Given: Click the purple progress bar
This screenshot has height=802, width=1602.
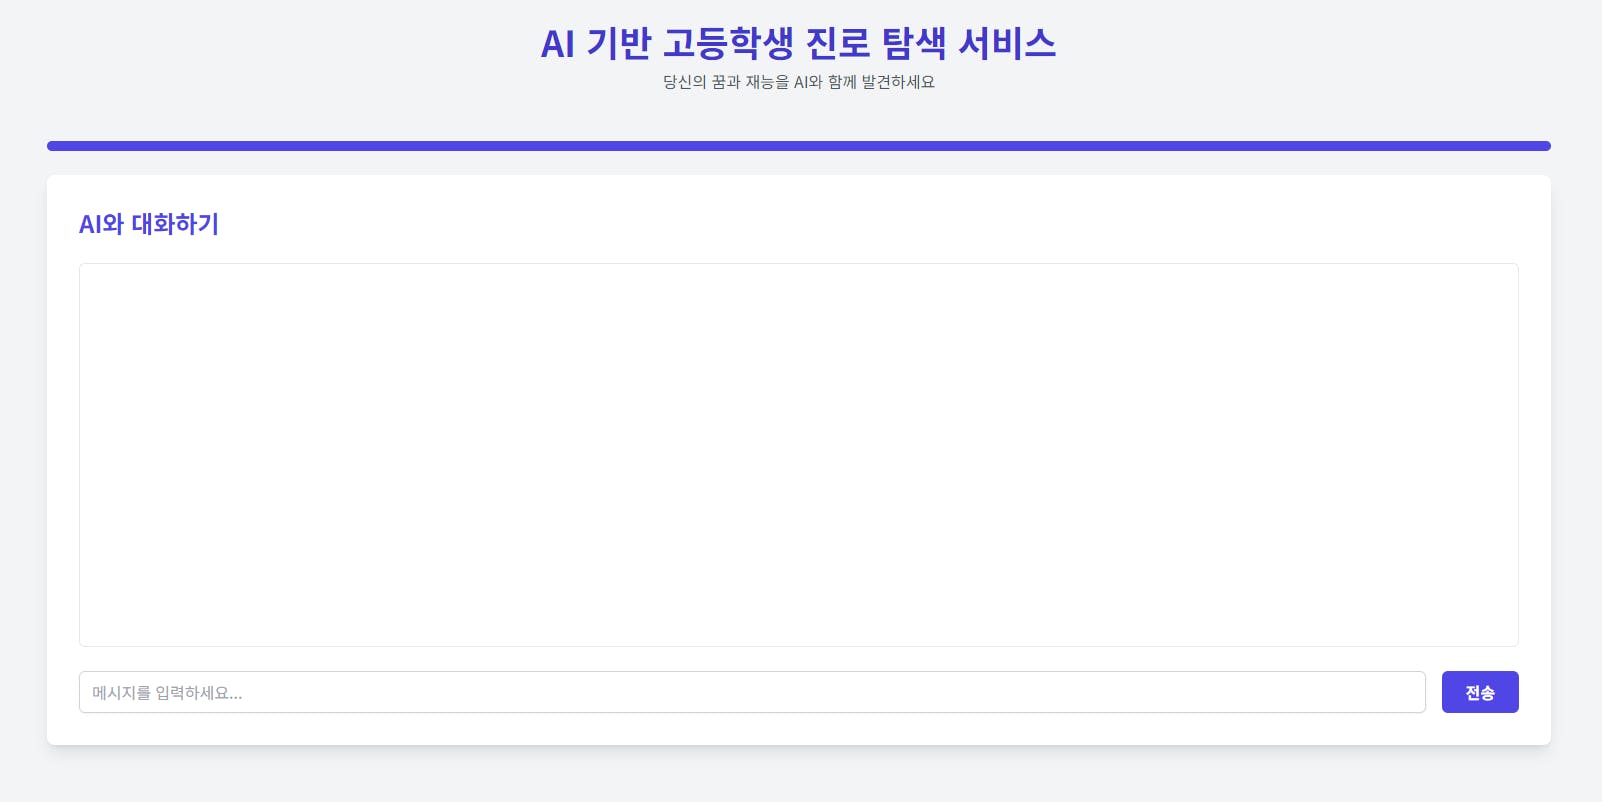Looking at the screenshot, I should point(798,146).
